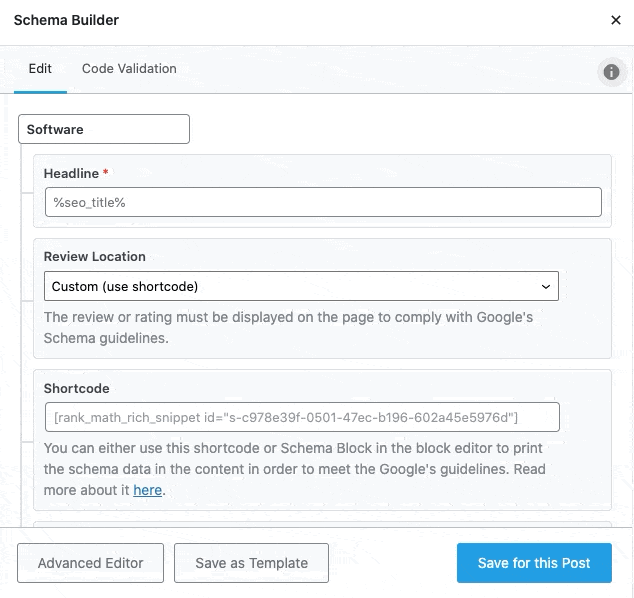Click Save as Template button
Viewport: 634px width, 598px height.
pos(251,563)
